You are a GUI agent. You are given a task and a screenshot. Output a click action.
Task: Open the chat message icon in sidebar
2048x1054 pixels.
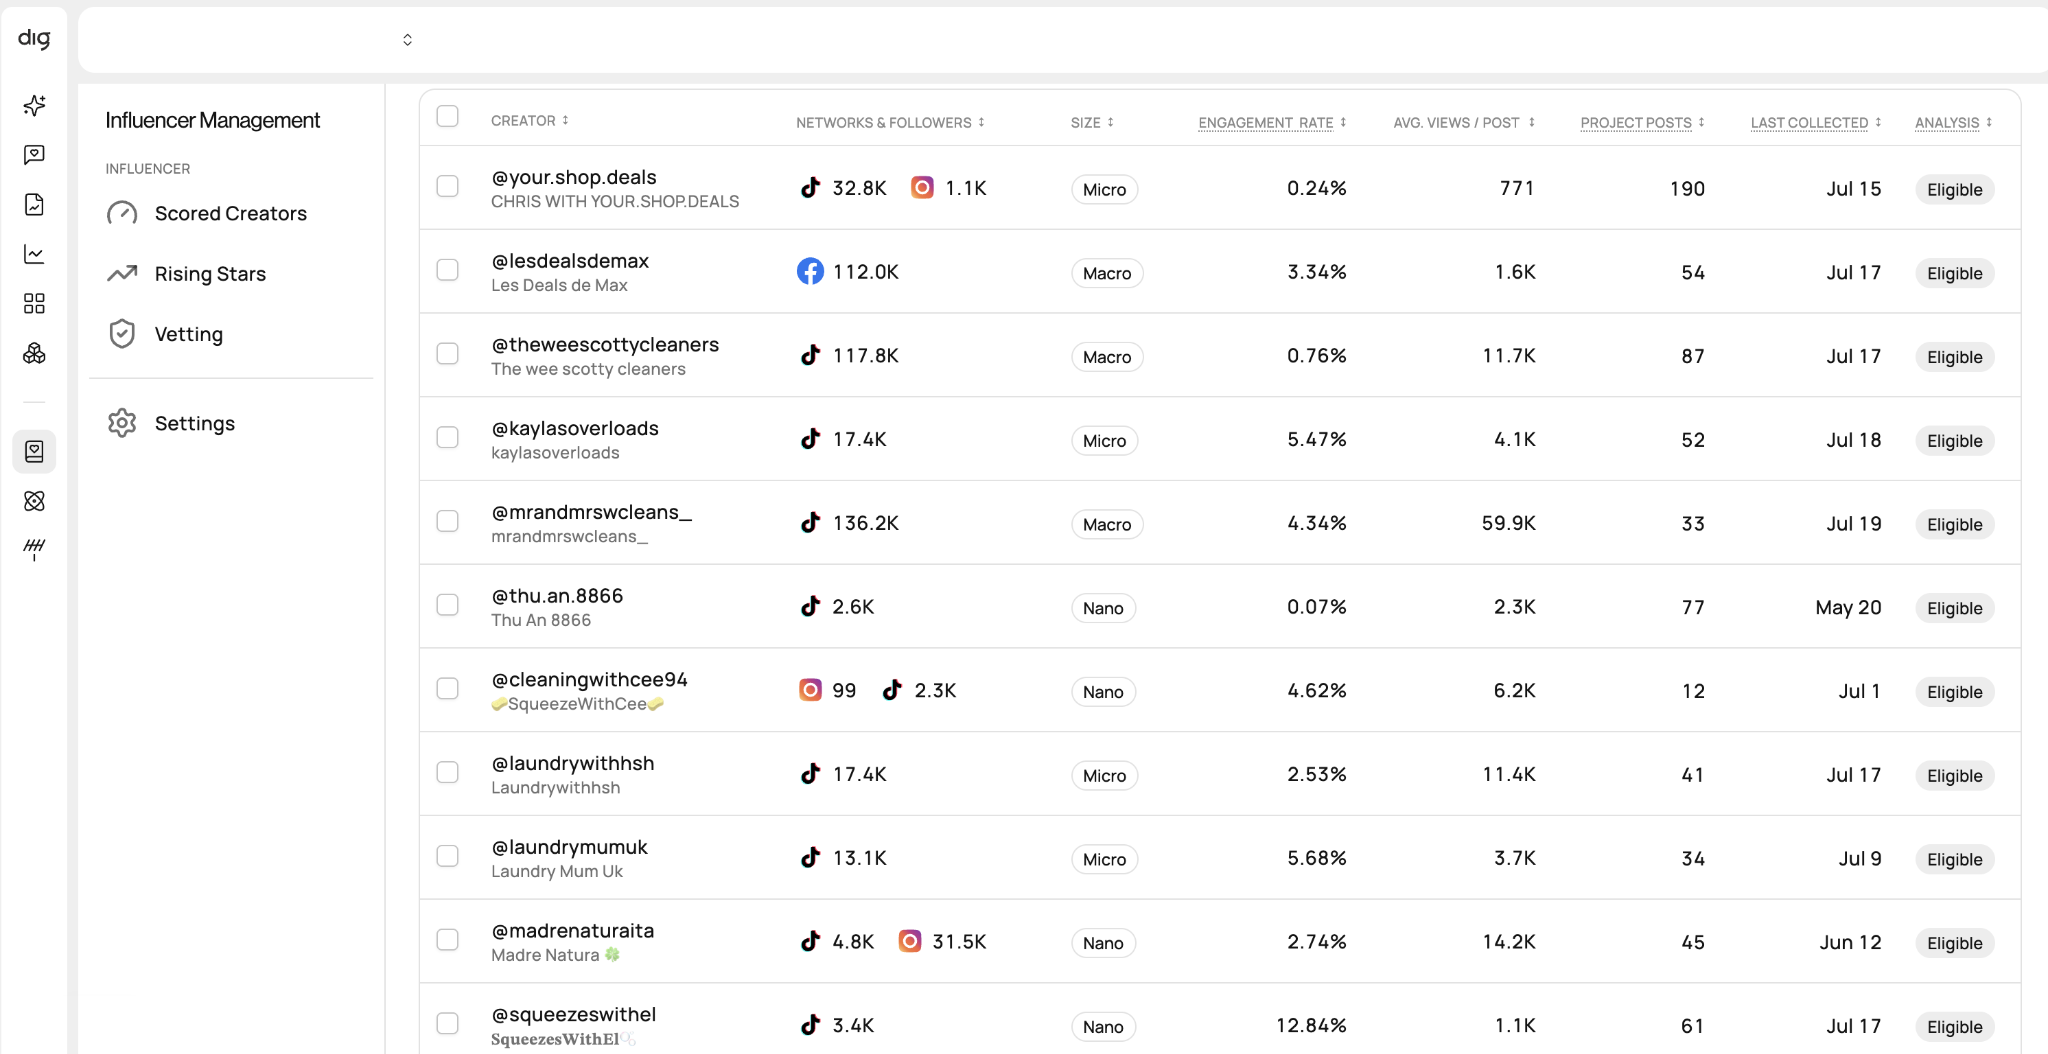pyautogui.click(x=34, y=155)
